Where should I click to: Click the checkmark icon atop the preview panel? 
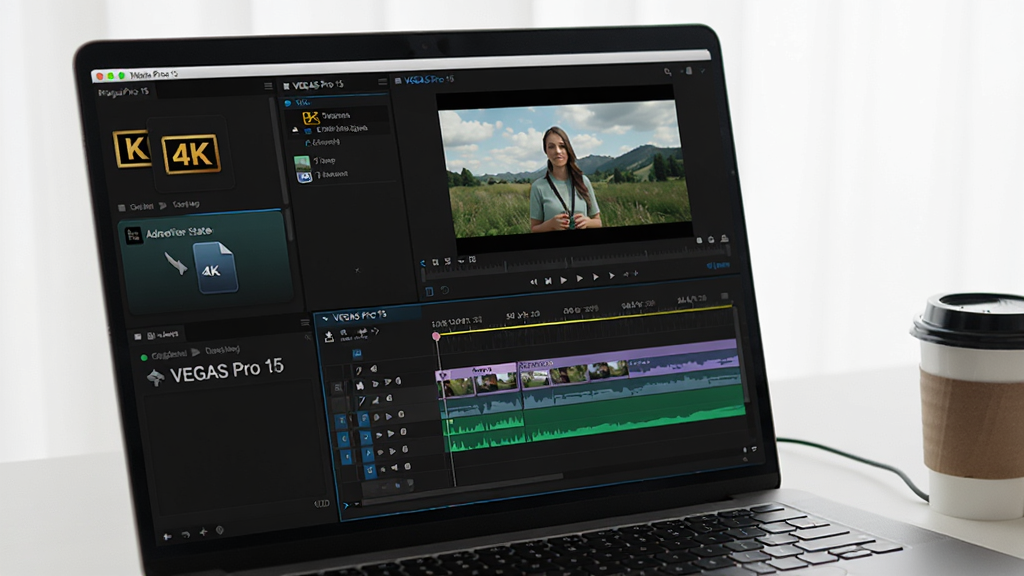703,71
